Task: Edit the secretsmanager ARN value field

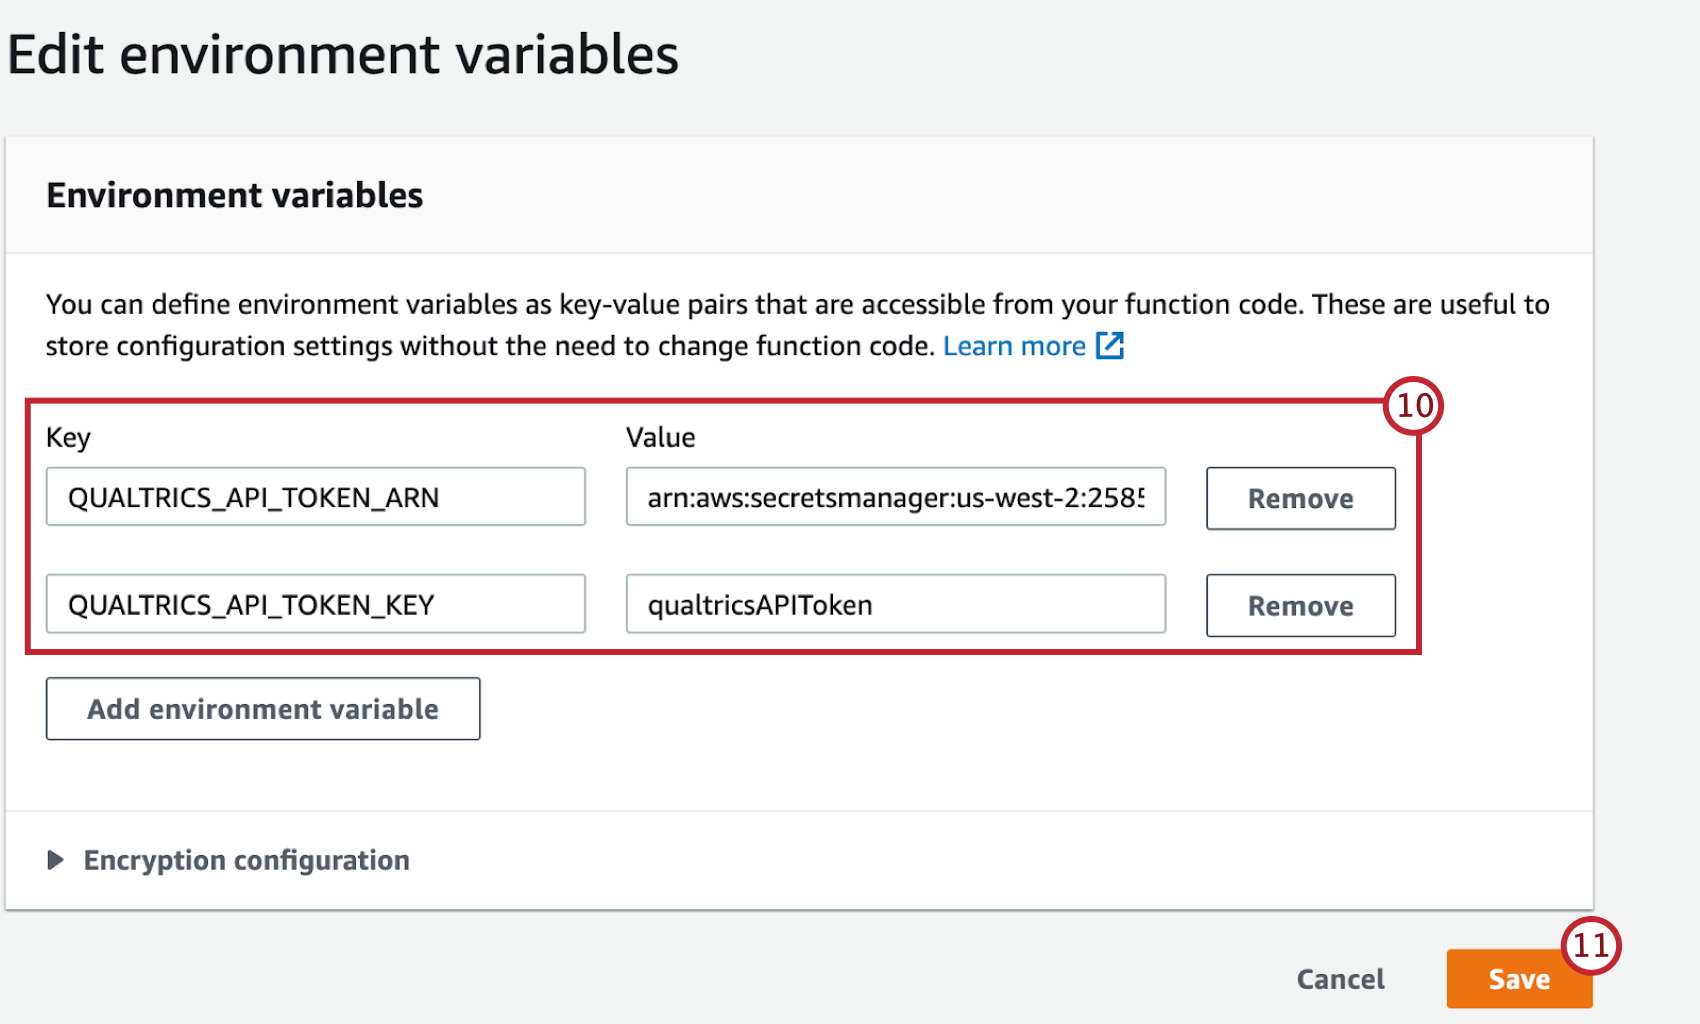Action: point(895,497)
